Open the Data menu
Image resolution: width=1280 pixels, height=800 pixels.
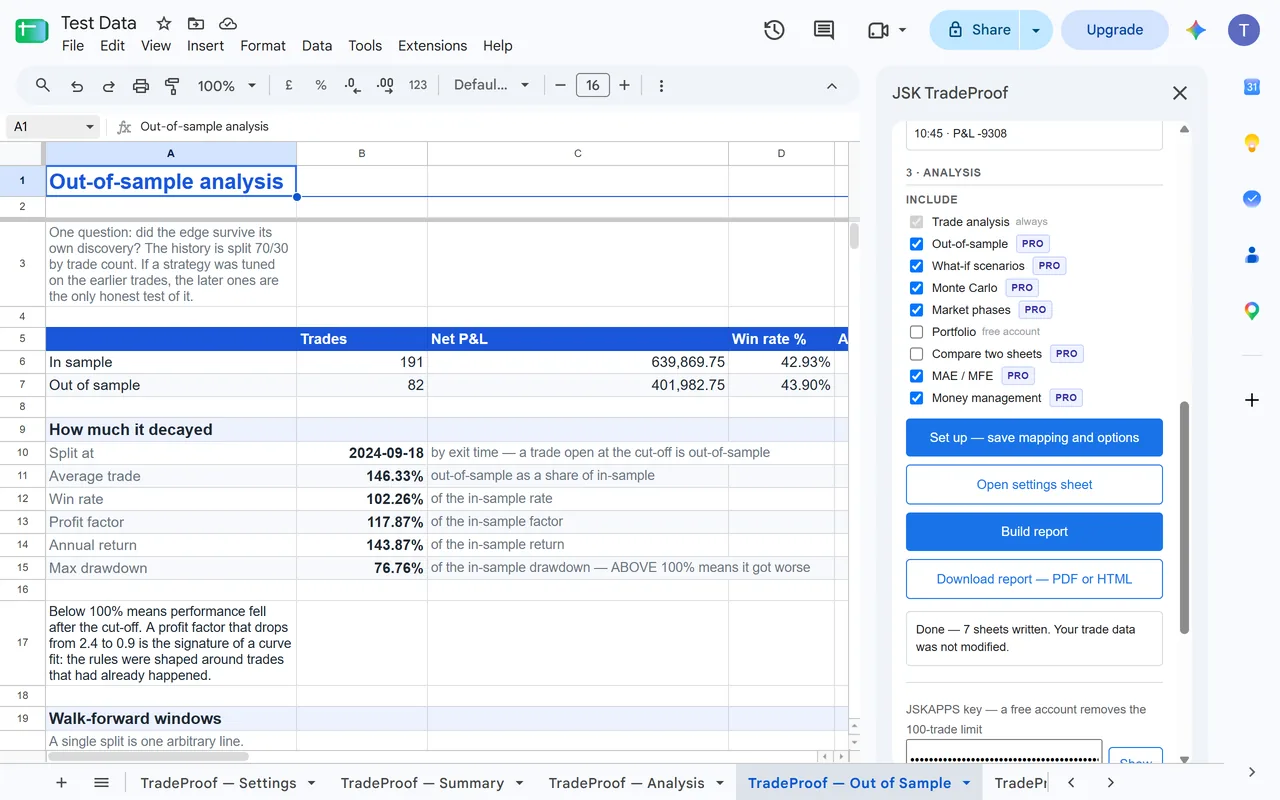317,46
